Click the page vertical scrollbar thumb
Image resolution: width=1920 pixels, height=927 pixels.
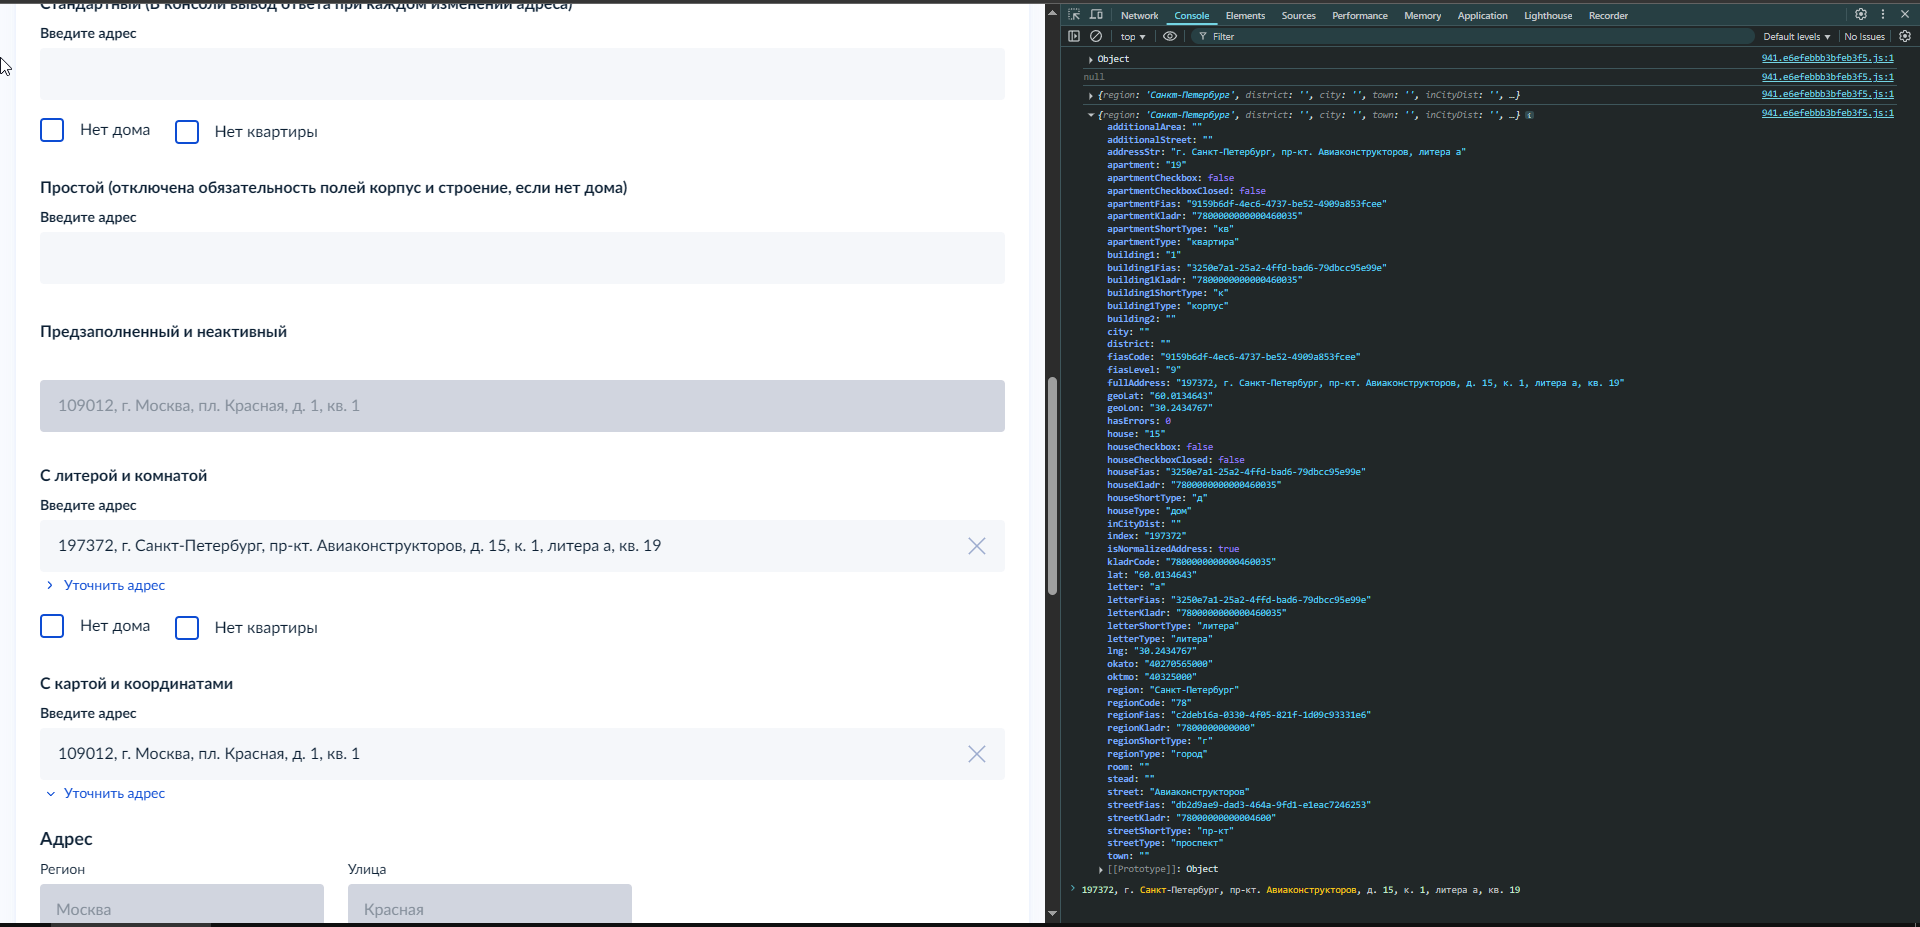coord(1052,486)
